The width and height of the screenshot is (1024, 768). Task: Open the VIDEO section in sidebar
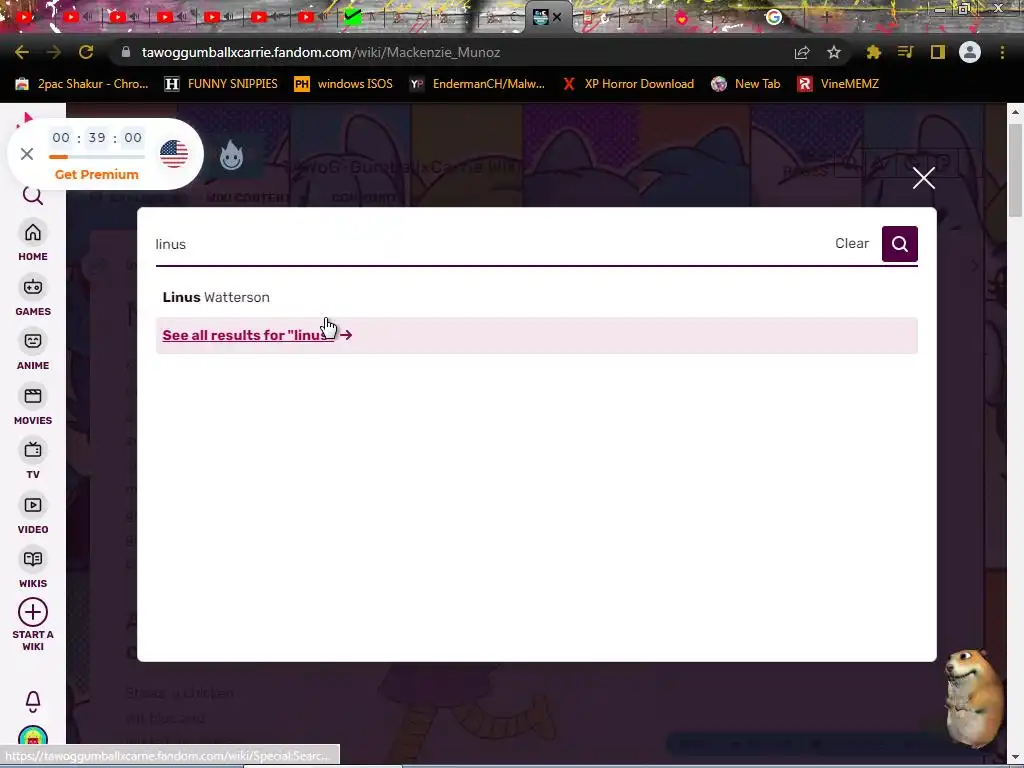pos(33,515)
